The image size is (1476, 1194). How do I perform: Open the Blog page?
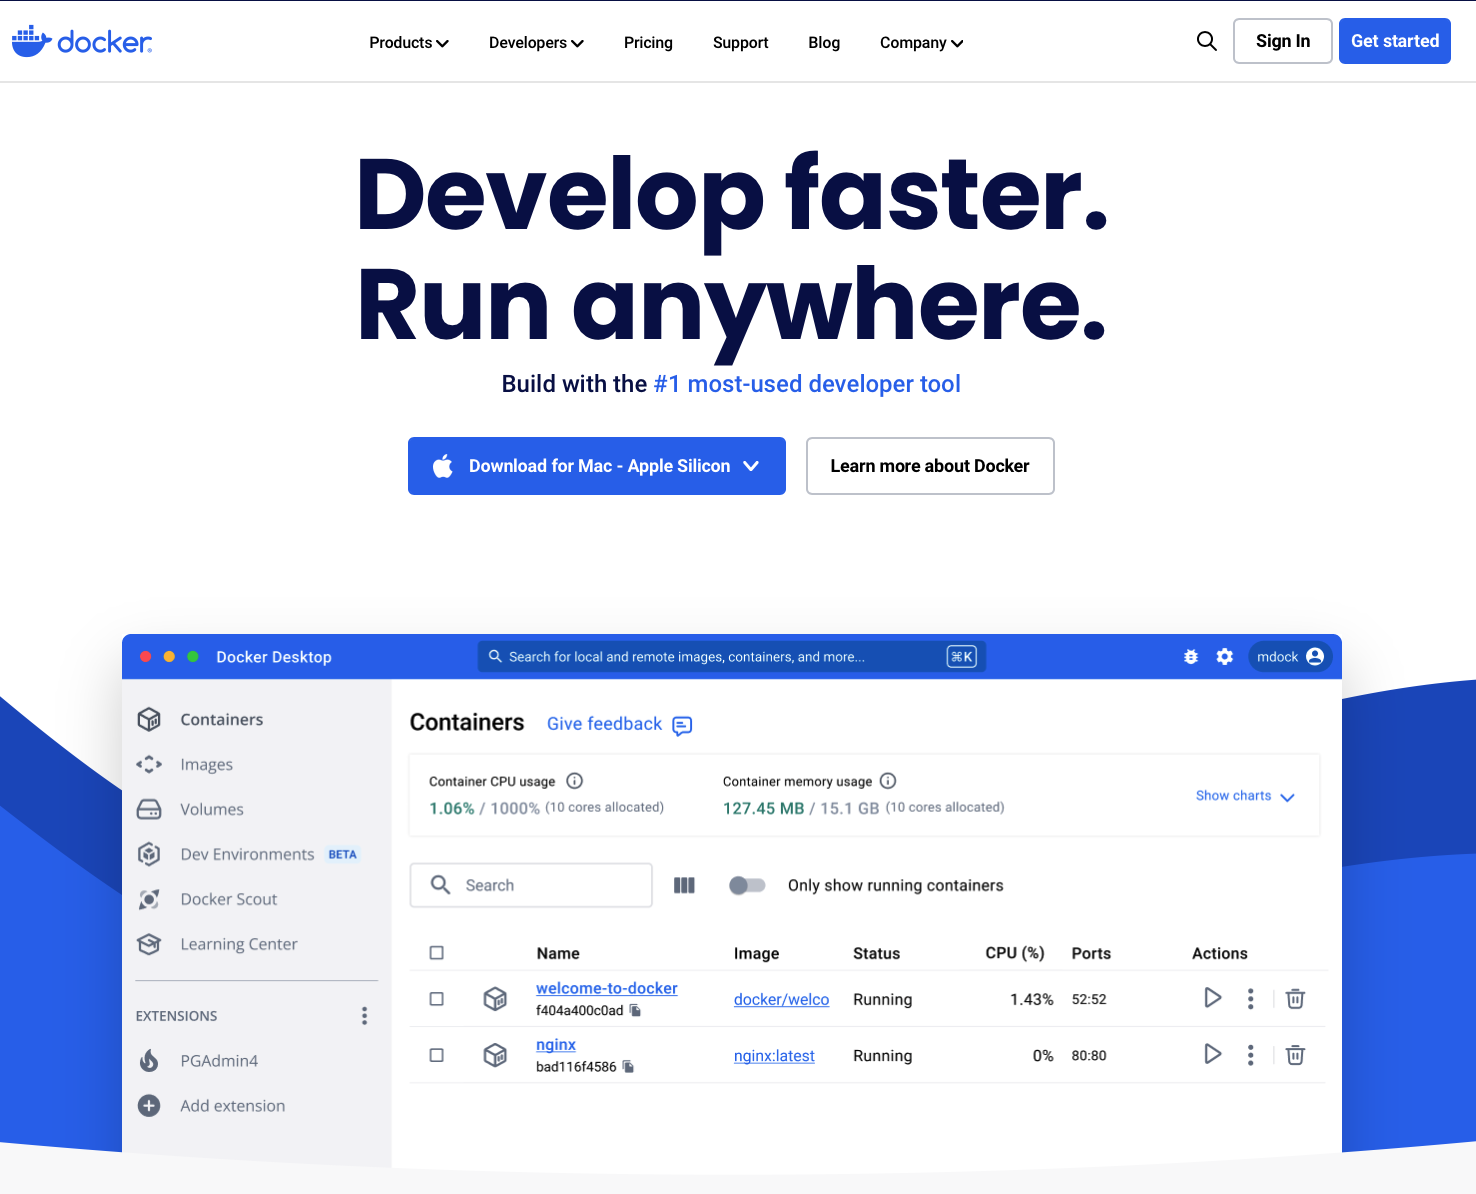tap(824, 42)
